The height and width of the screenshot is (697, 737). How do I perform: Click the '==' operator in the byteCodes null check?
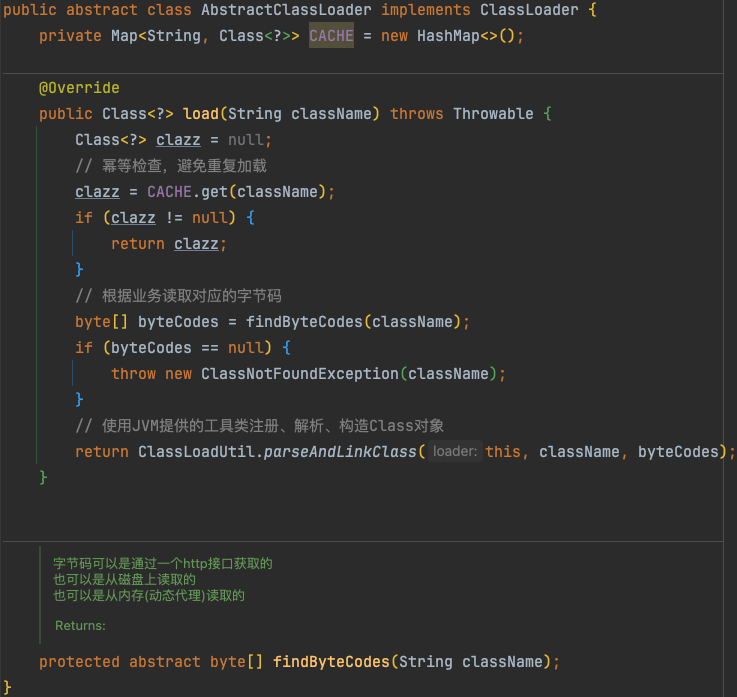click(210, 348)
